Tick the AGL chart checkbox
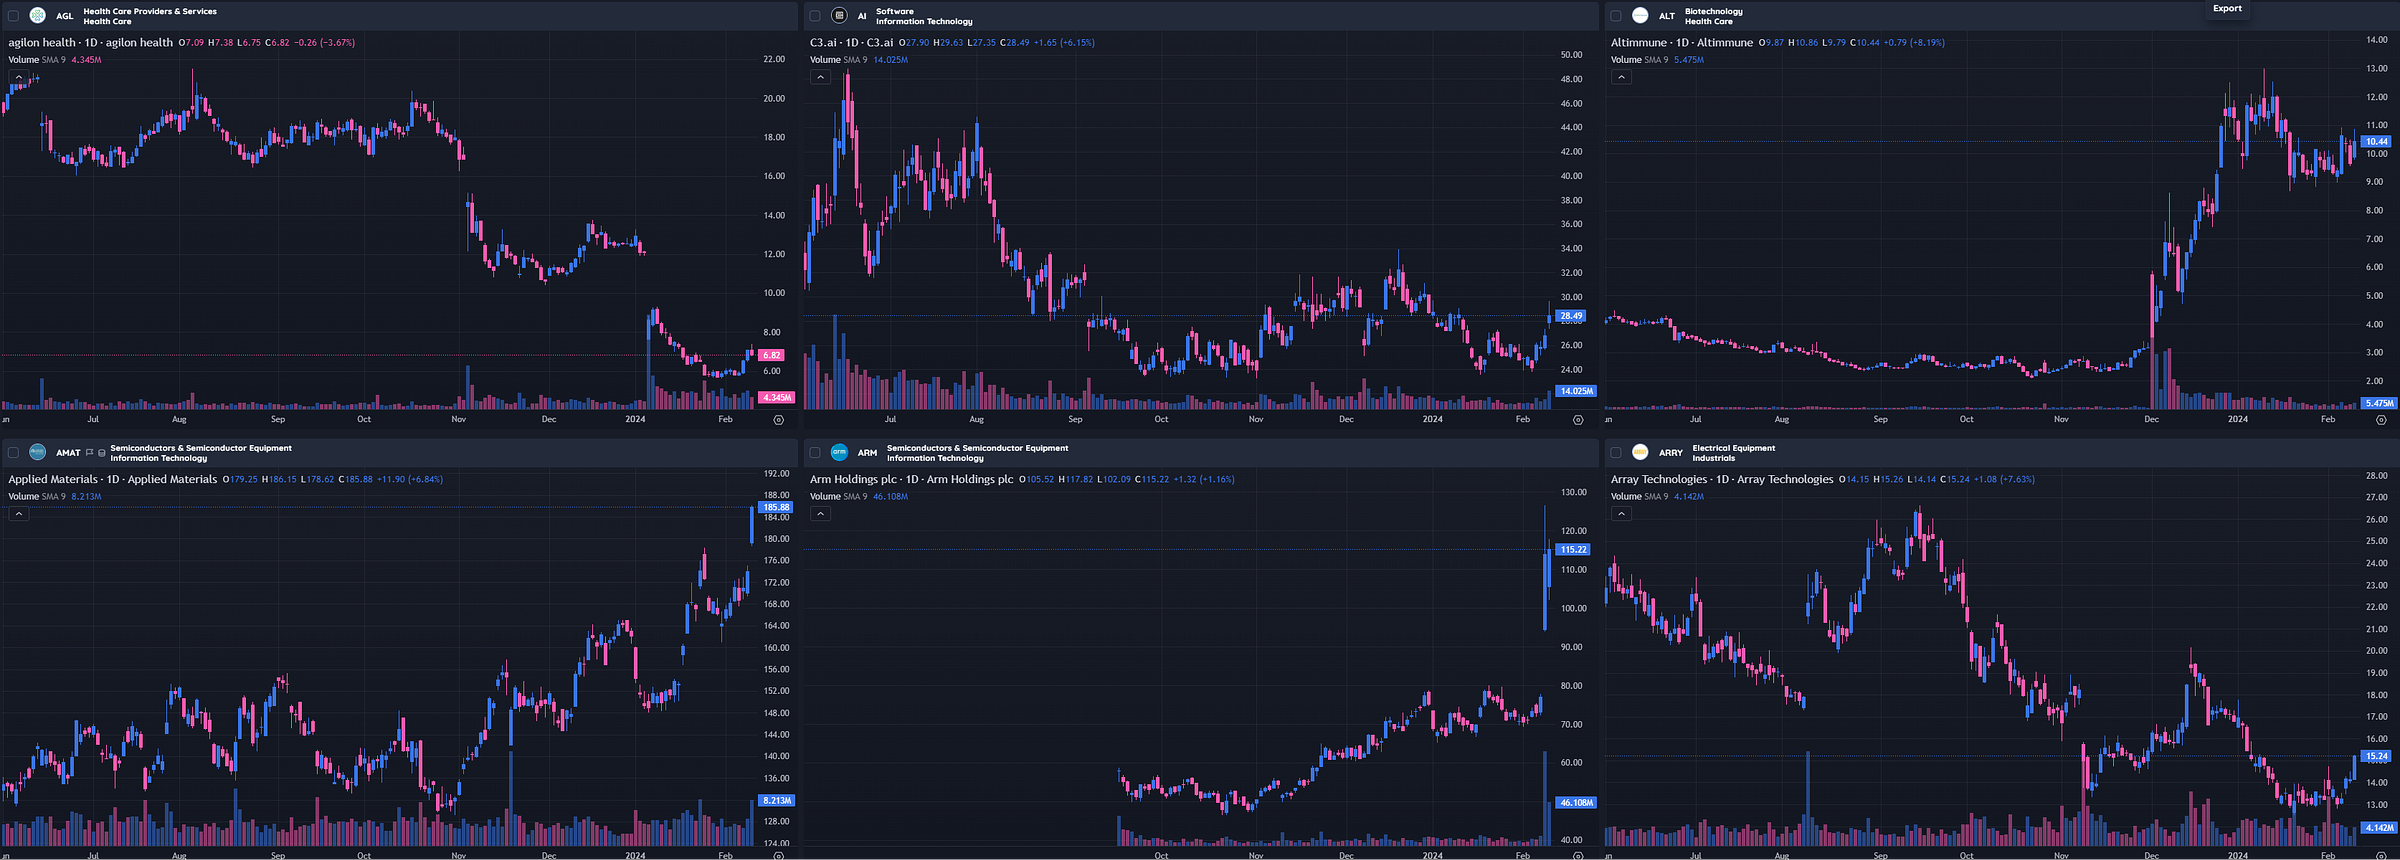Viewport: 2400px width, 860px height. (x=14, y=16)
